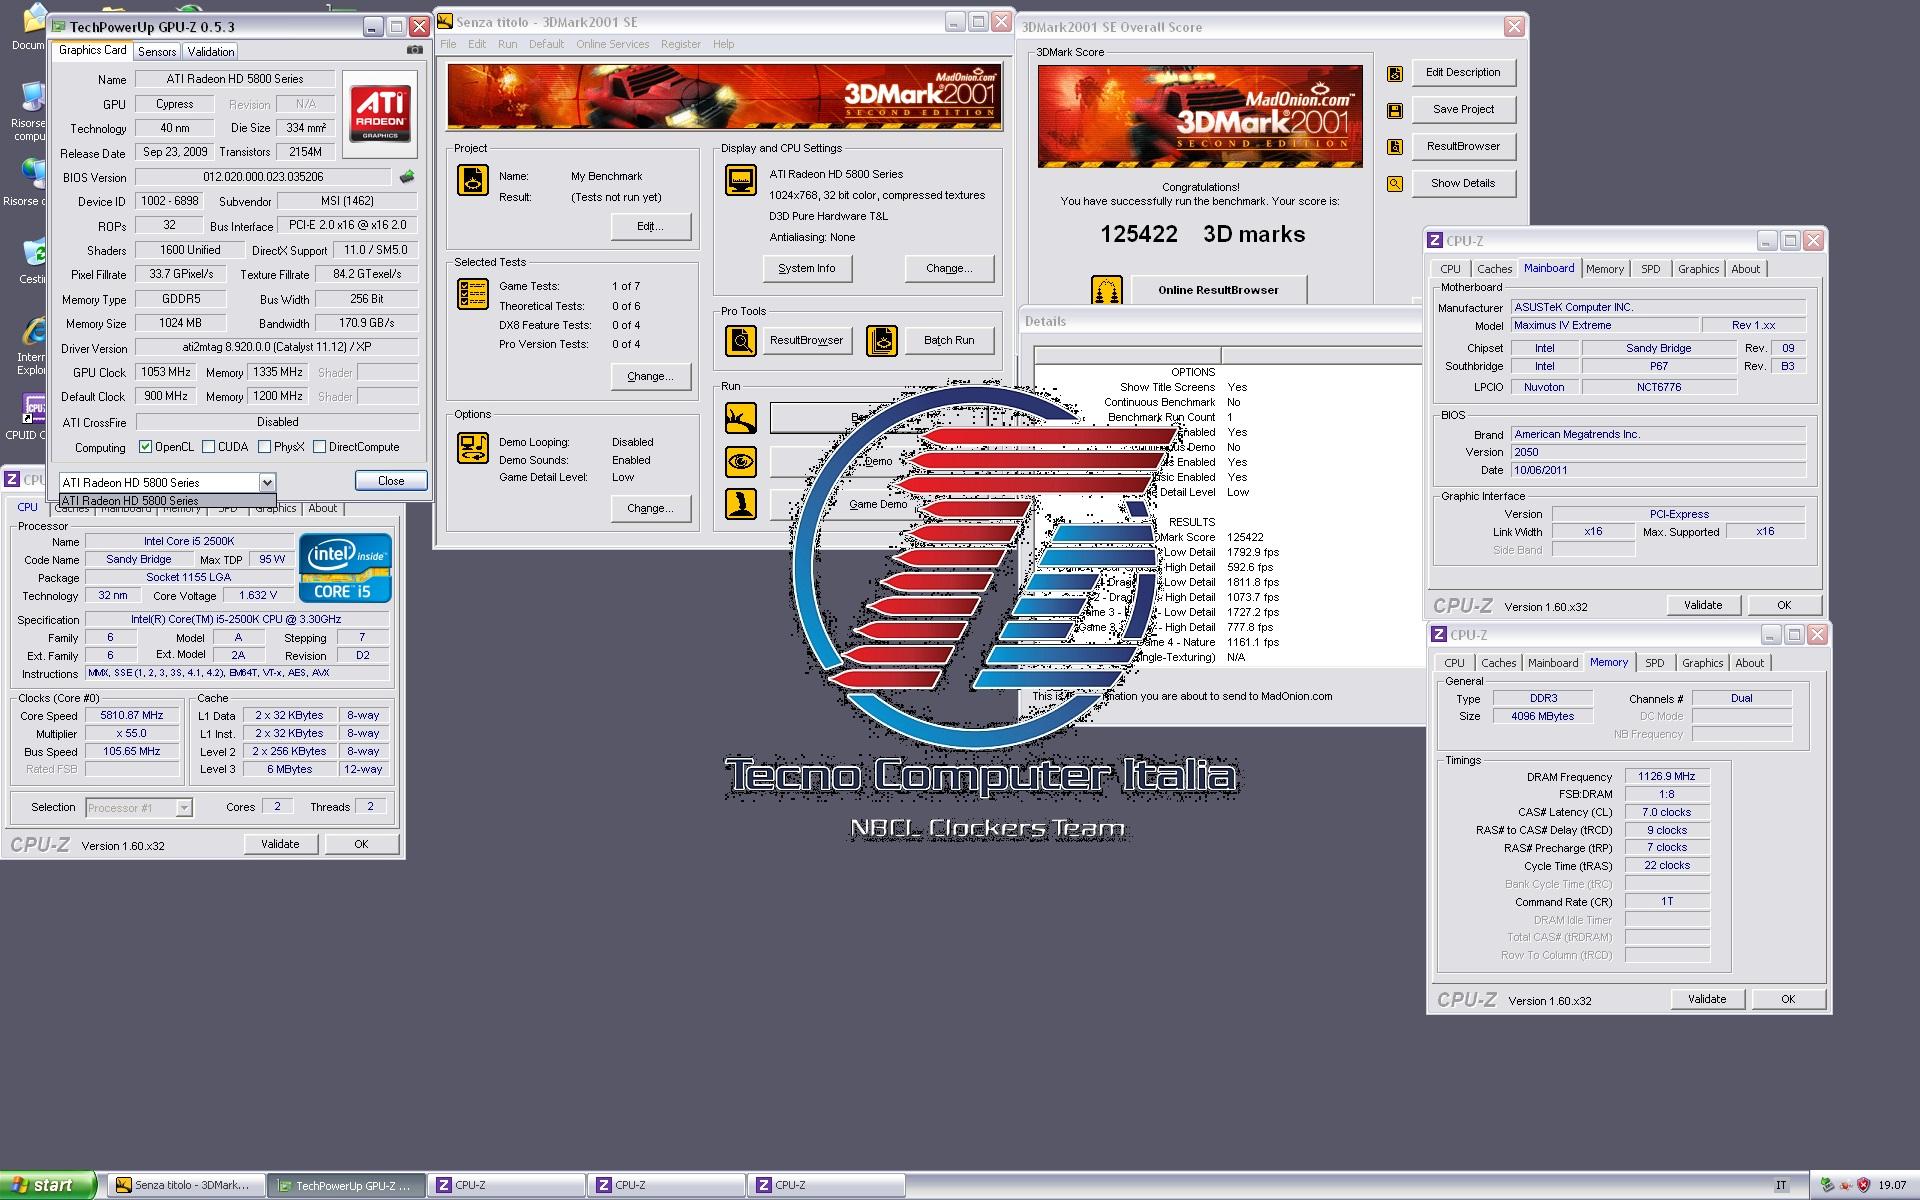Click the Driver Version field in GPU-Z
Image resolution: width=1920 pixels, height=1200 pixels.
pos(277,348)
